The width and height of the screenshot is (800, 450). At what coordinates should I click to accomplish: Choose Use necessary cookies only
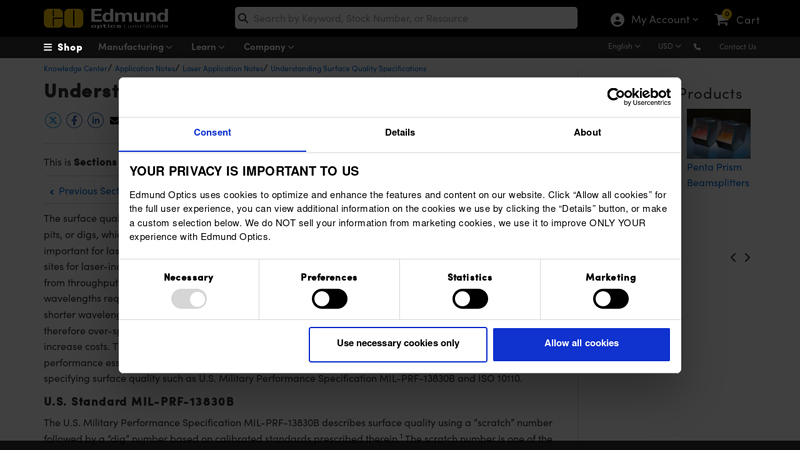click(398, 344)
